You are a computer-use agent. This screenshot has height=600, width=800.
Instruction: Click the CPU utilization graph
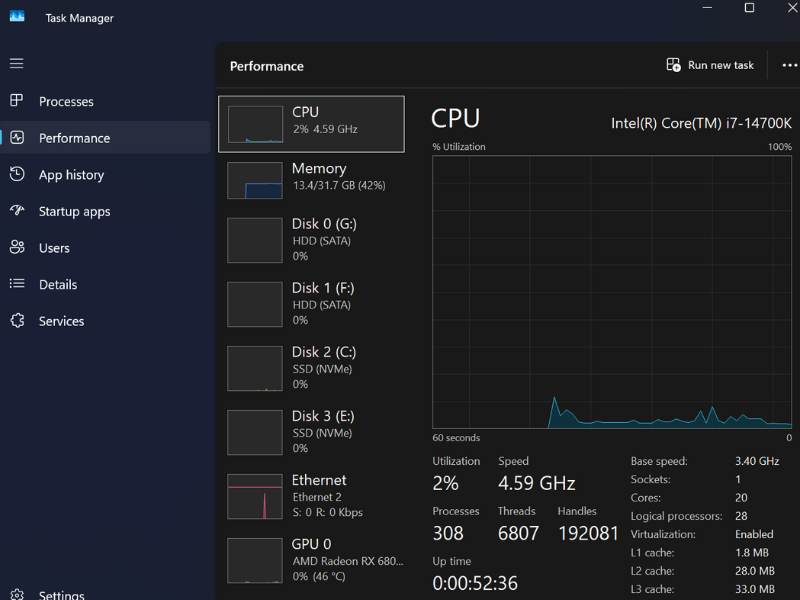[612, 291]
